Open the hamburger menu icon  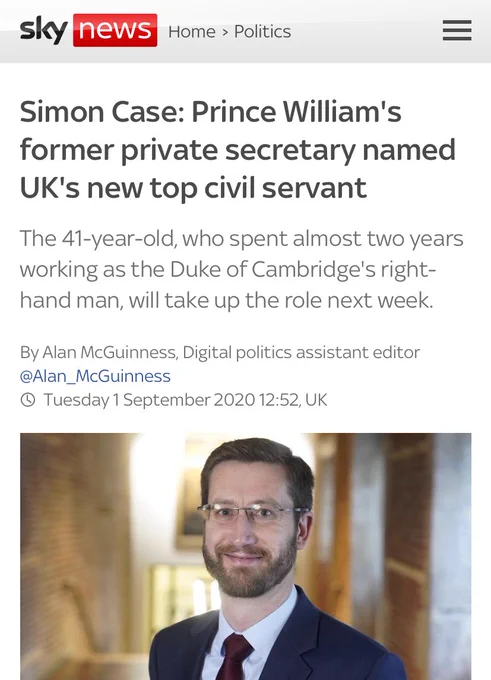point(457,30)
